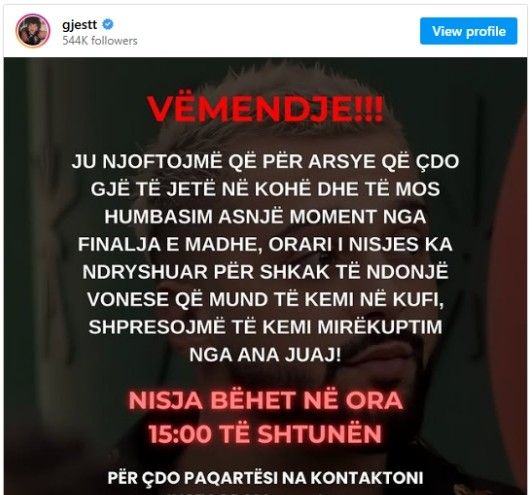Click the View profile button
Image resolution: width=532 pixels, height=495 pixels.
[x=469, y=31]
